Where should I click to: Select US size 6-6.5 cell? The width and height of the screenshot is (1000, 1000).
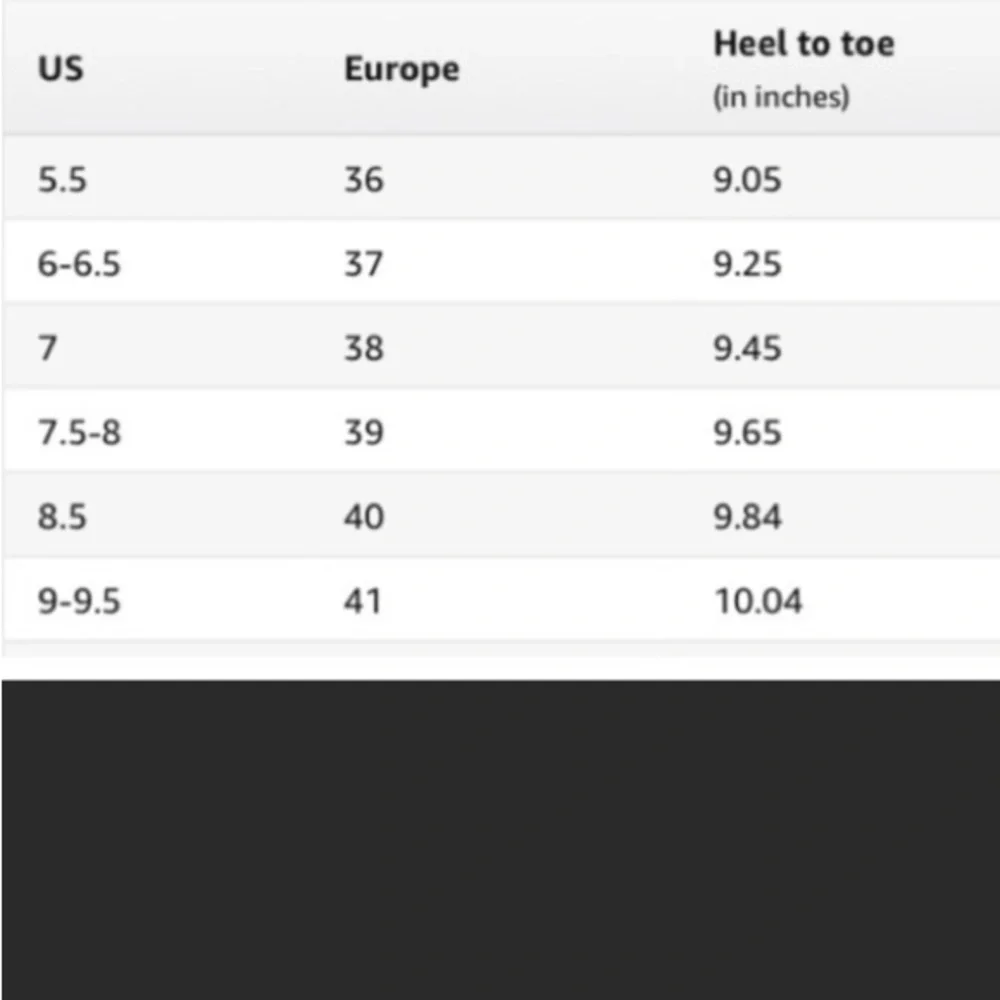79,263
